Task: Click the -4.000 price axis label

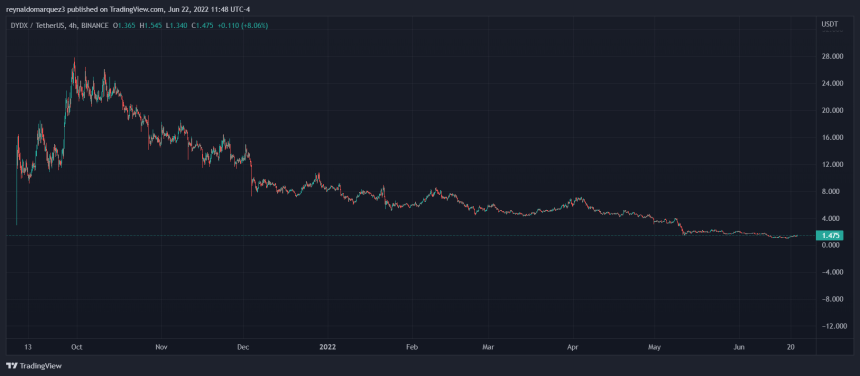Action: pos(832,272)
